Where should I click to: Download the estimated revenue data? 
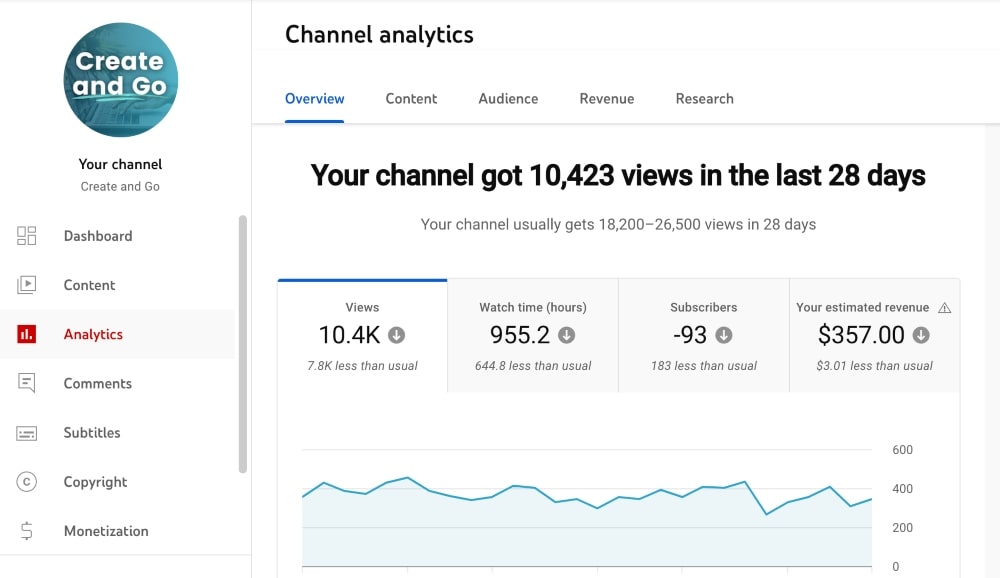[x=919, y=335]
